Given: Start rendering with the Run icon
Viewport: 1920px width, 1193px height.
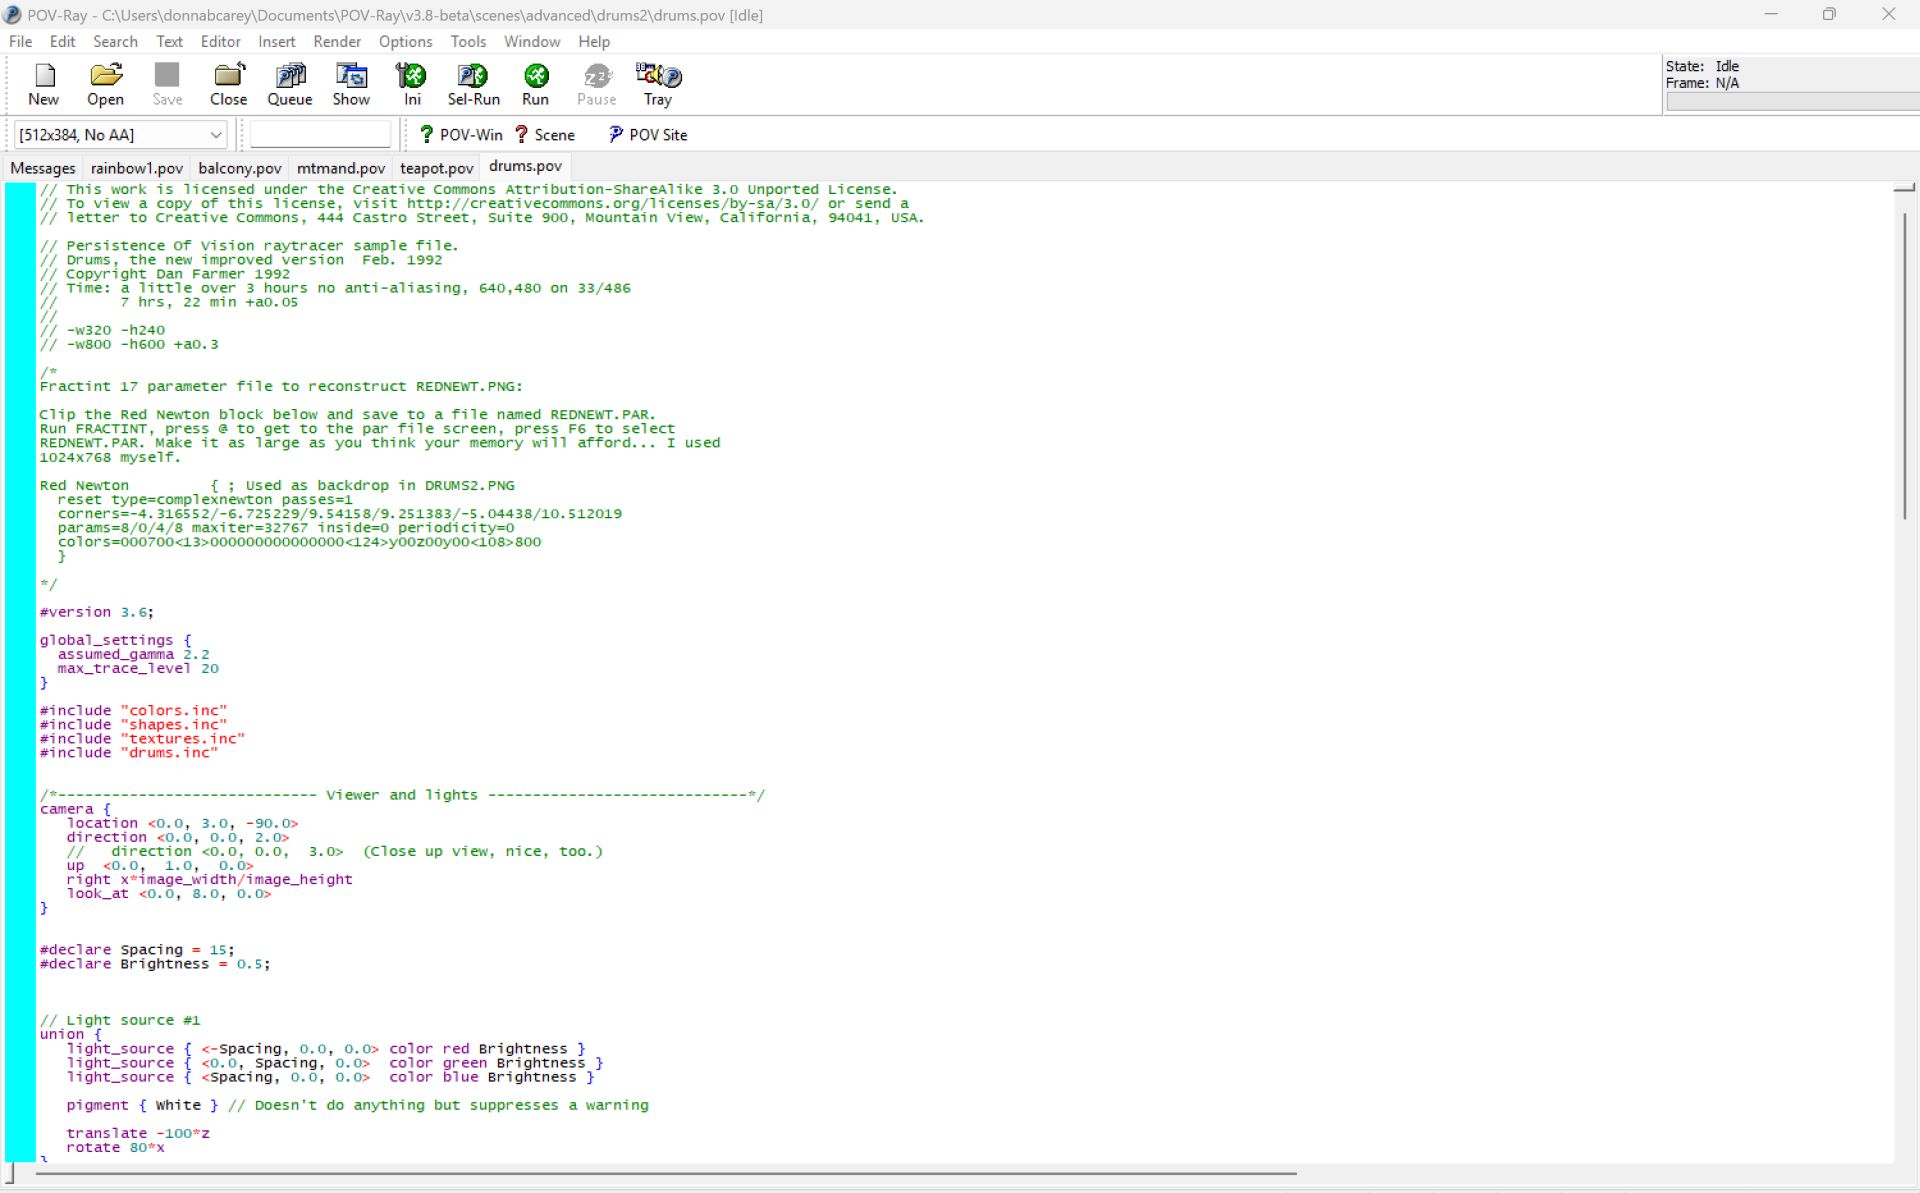Looking at the screenshot, I should (535, 84).
